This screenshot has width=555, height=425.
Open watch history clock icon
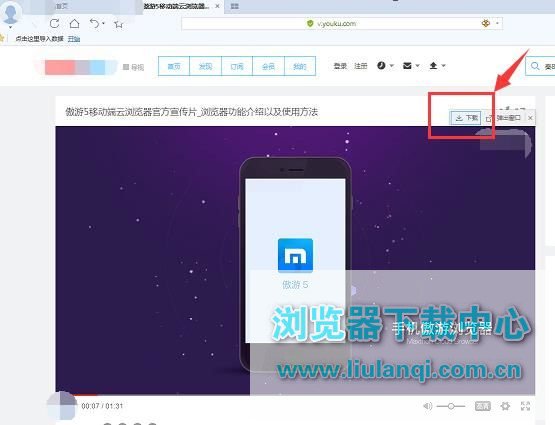pyautogui.click(x=381, y=65)
